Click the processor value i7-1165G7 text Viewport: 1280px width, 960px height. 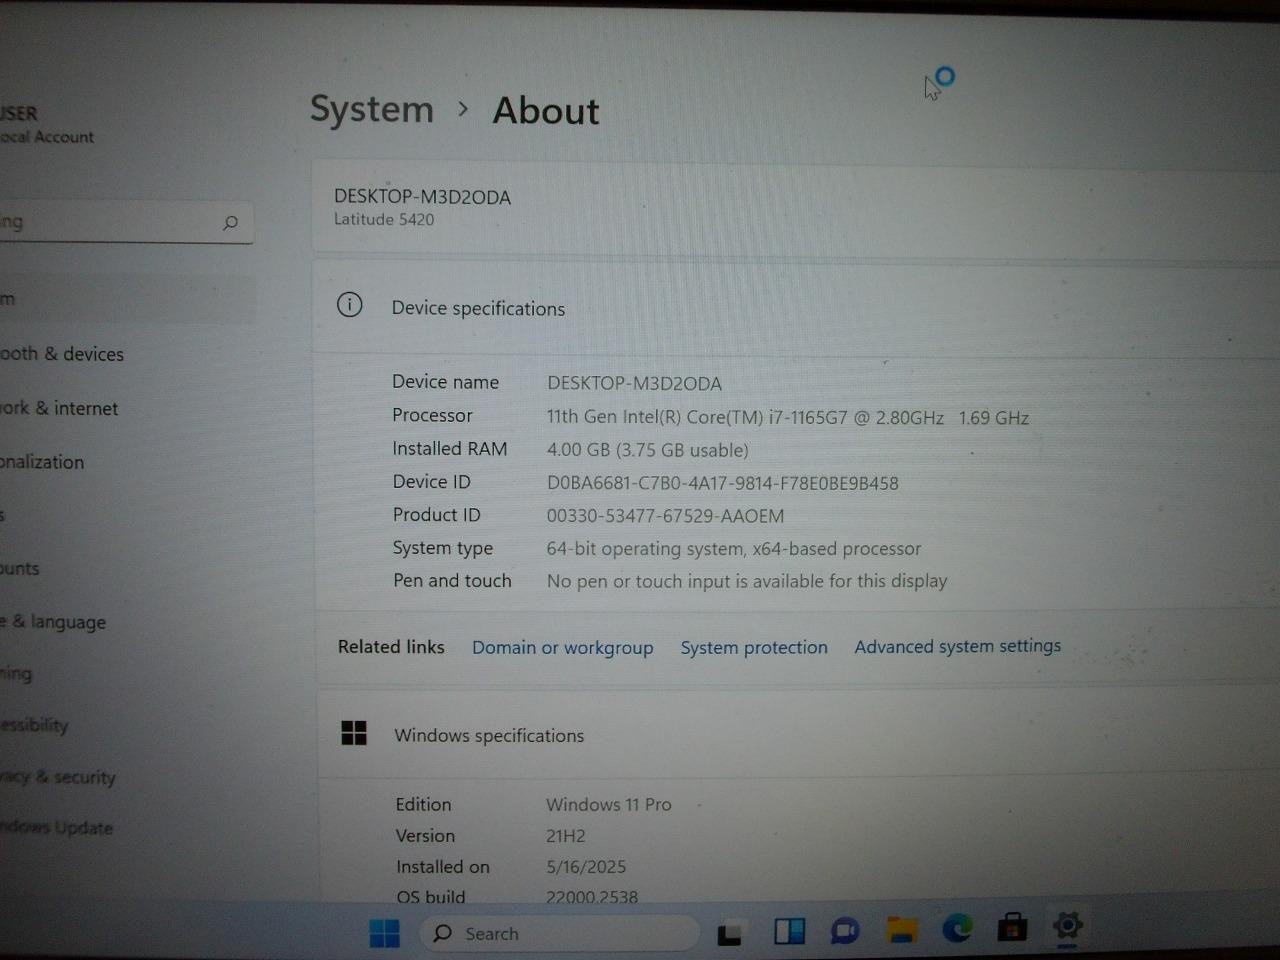787,417
